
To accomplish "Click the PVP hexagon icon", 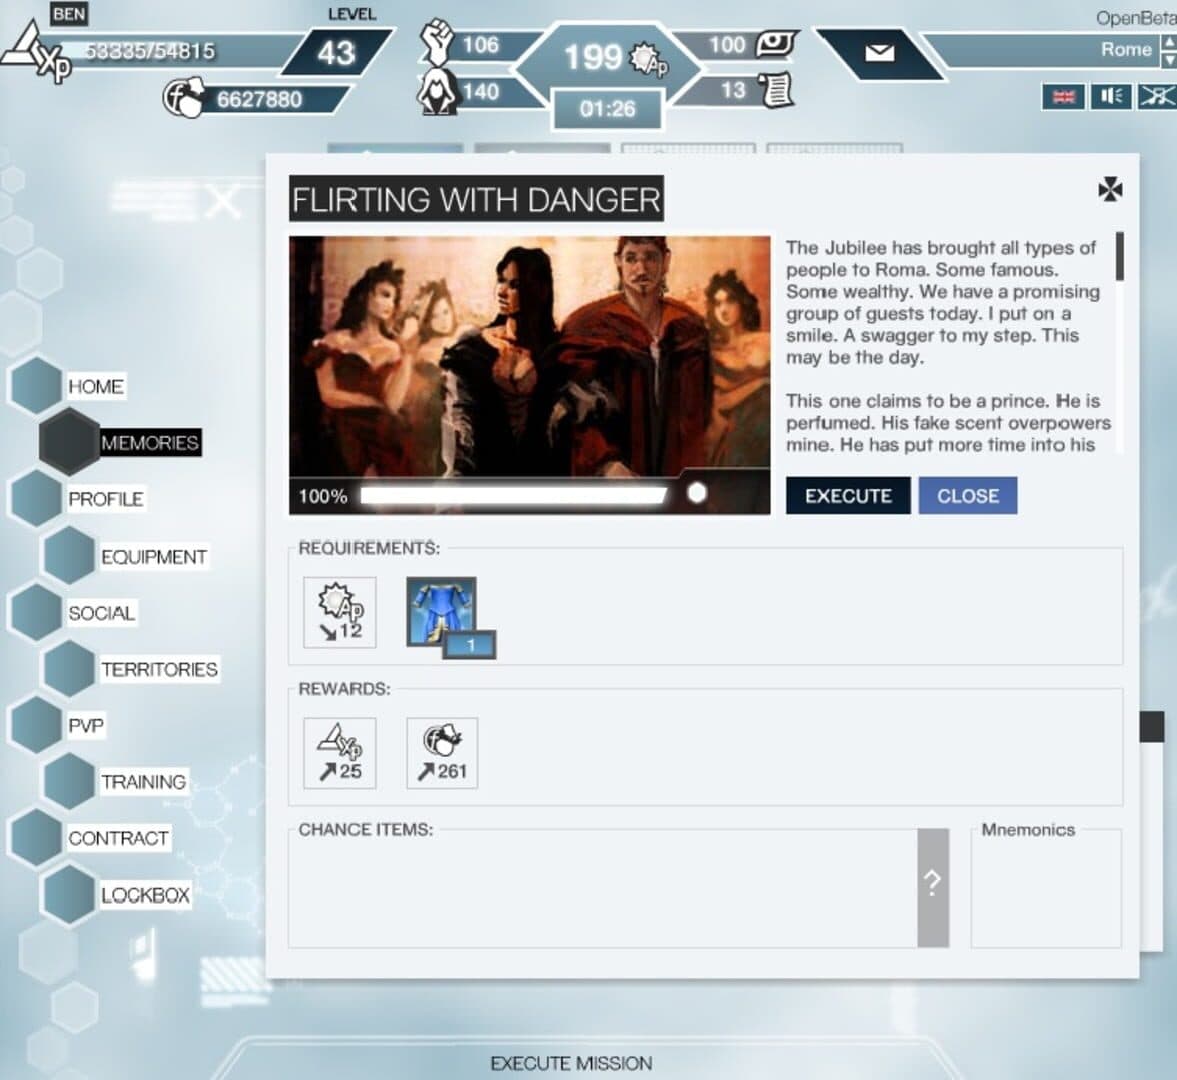I will (36, 725).
